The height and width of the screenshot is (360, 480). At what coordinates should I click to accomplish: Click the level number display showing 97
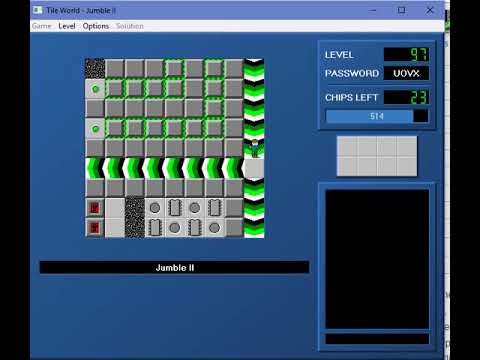pyautogui.click(x=406, y=54)
